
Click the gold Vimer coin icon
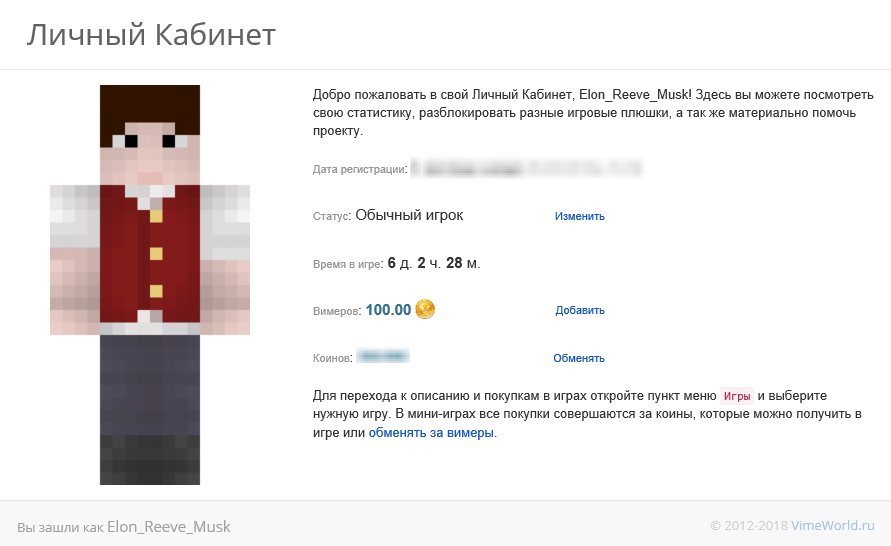coord(425,310)
